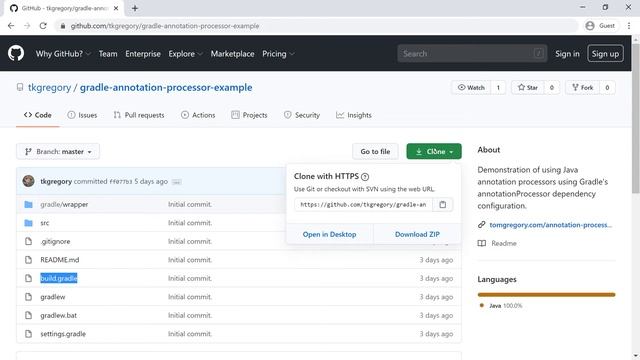Image resolution: width=640 pixels, height=360 pixels.
Task: Click the GitHub octocat logo
Action: pos(16,53)
